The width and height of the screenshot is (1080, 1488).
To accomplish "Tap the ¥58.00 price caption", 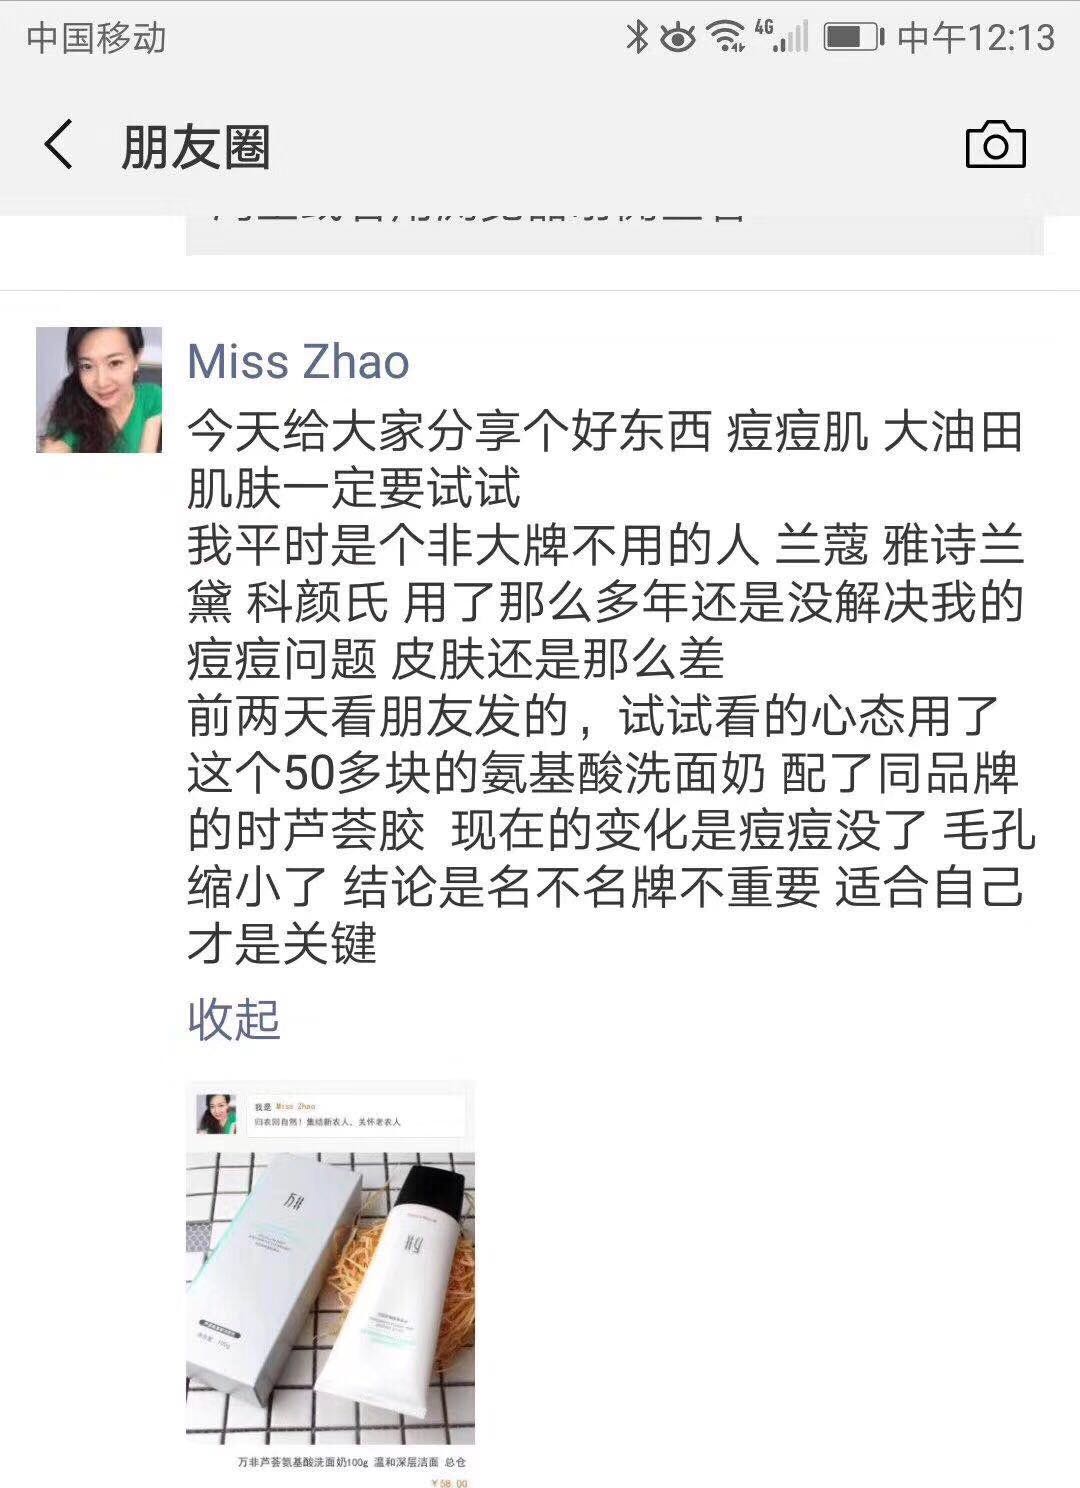I will [448, 1483].
